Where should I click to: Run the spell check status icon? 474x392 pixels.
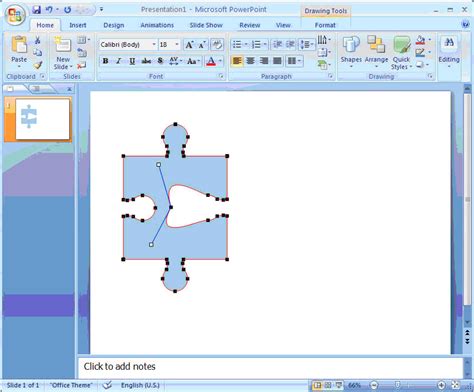coord(107,385)
